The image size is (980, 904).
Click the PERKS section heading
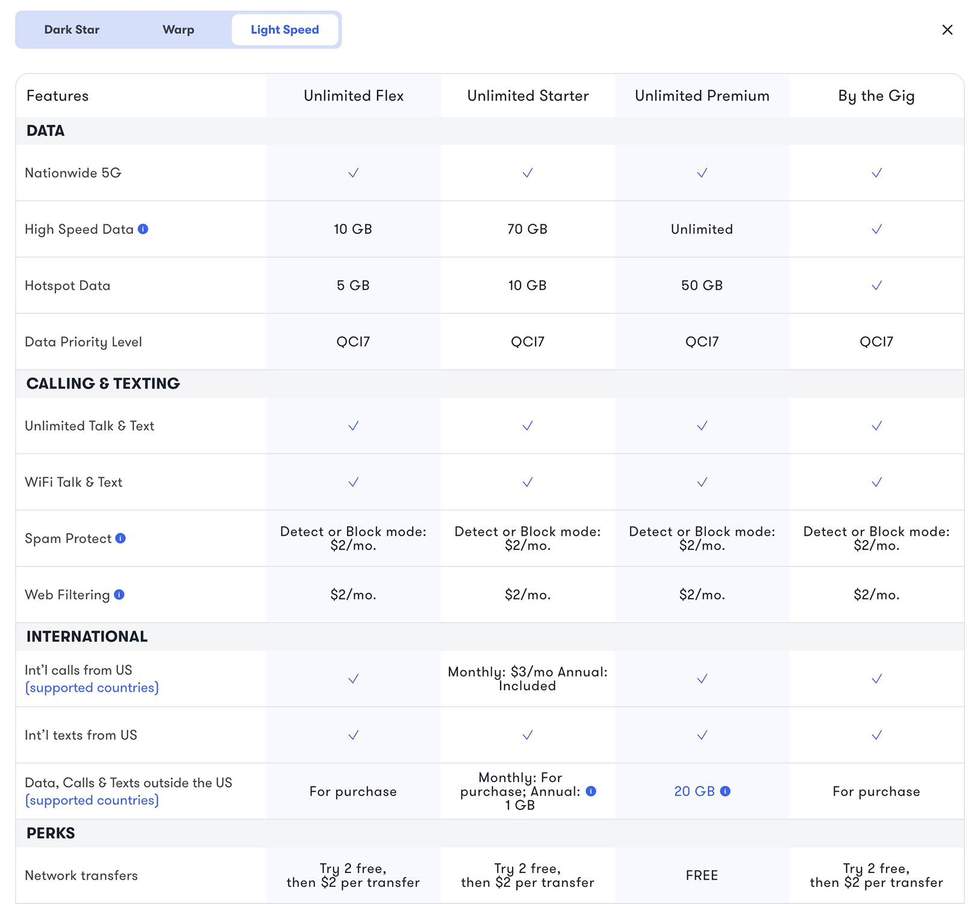click(x=51, y=833)
